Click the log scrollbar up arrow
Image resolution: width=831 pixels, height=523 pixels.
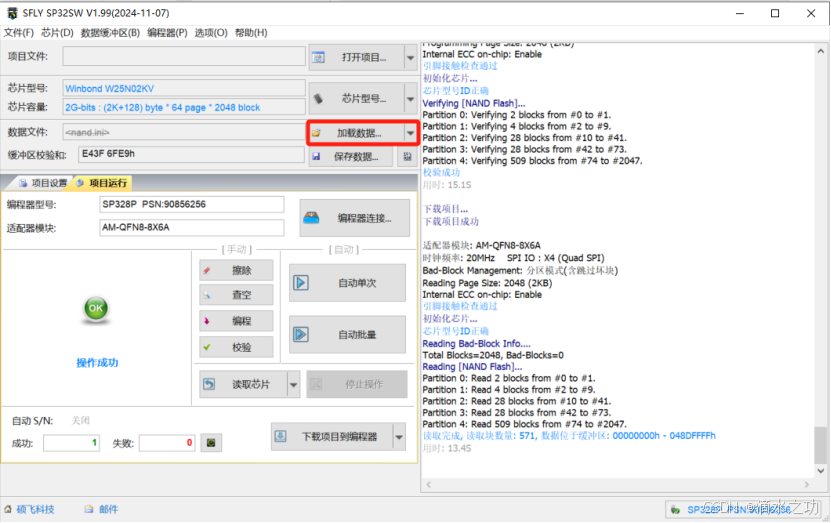pyautogui.click(x=820, y=51)
